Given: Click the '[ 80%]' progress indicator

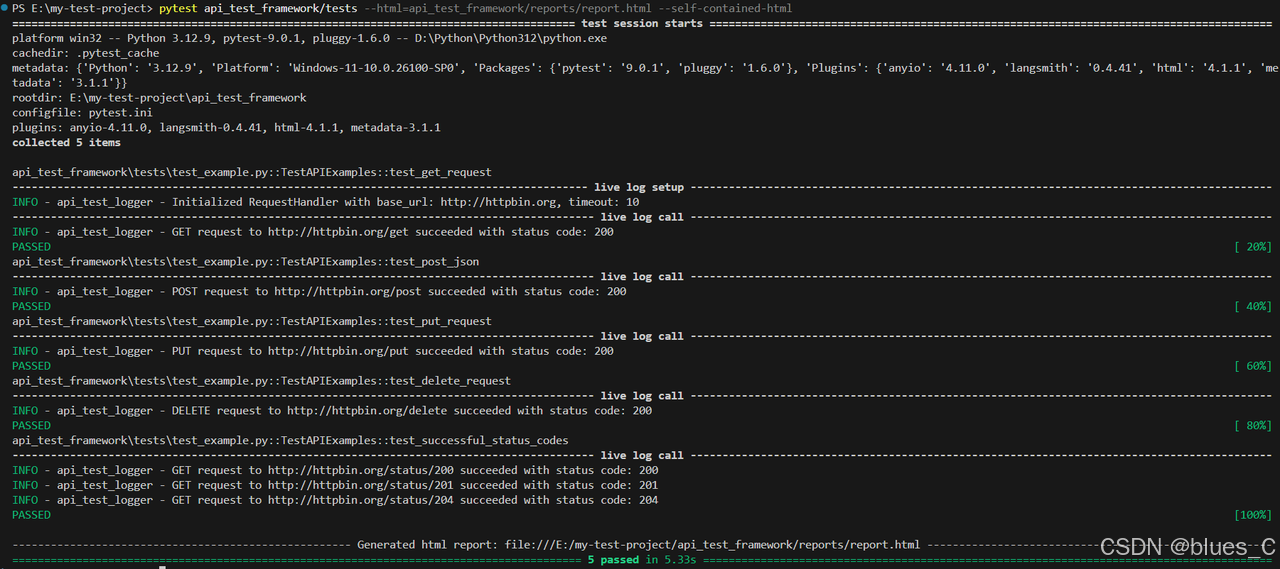Looking at the screenshot, I should (x=1253, y=425).
